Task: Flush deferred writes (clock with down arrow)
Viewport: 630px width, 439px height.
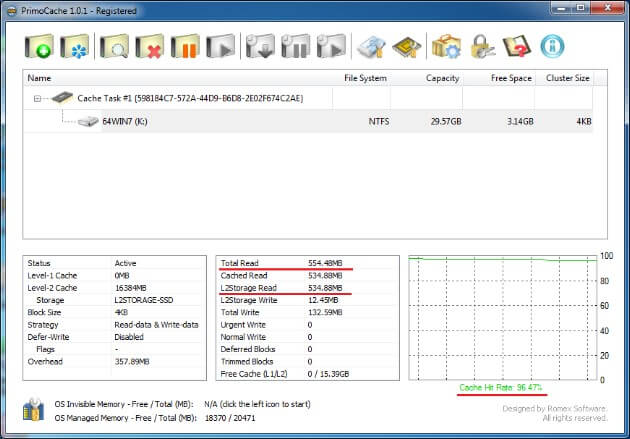Action: tap(260, 46)
